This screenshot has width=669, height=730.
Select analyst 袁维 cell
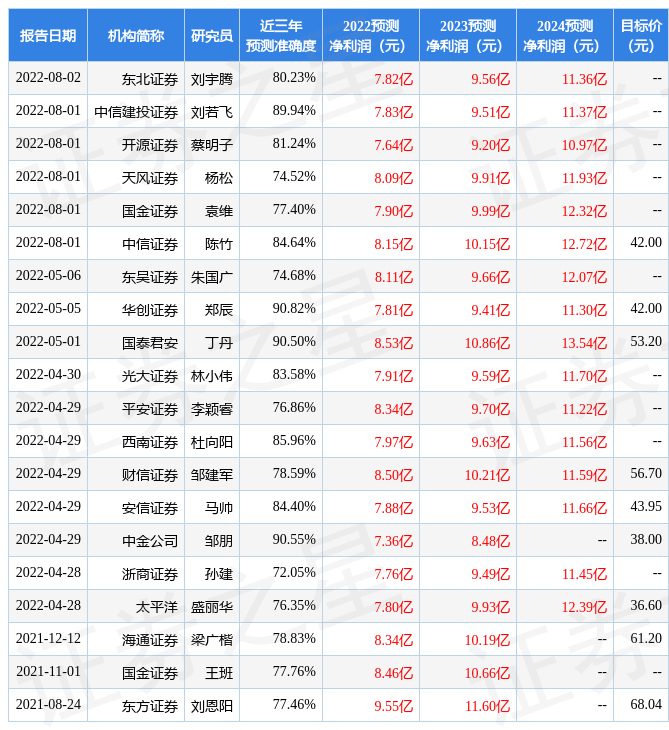click(x=211, y=211)
